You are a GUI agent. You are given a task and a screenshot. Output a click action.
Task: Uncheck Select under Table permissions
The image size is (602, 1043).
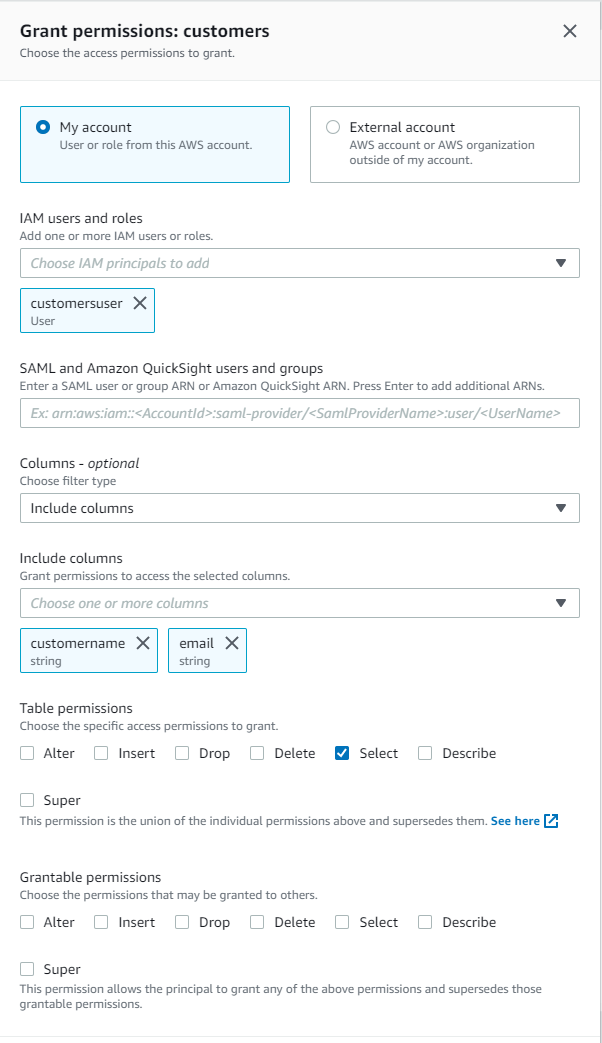tap(342, 753)
